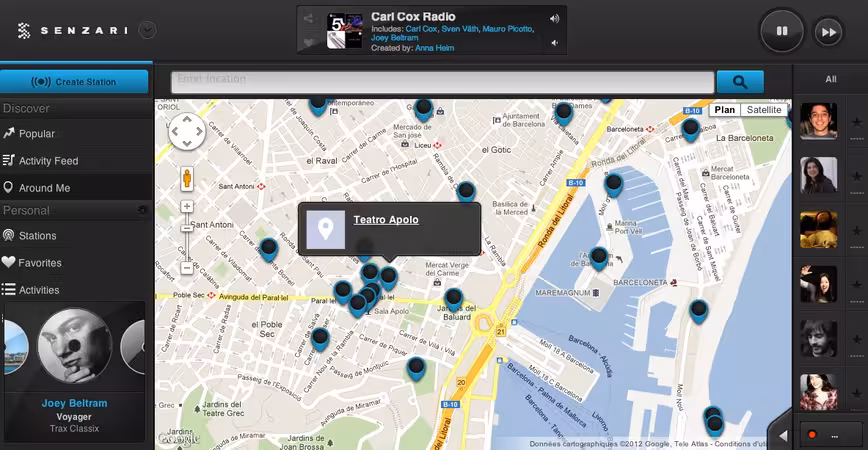Click the share icon beside album art
The width and height of the screenshot is (868, 450).
point(308,18)
